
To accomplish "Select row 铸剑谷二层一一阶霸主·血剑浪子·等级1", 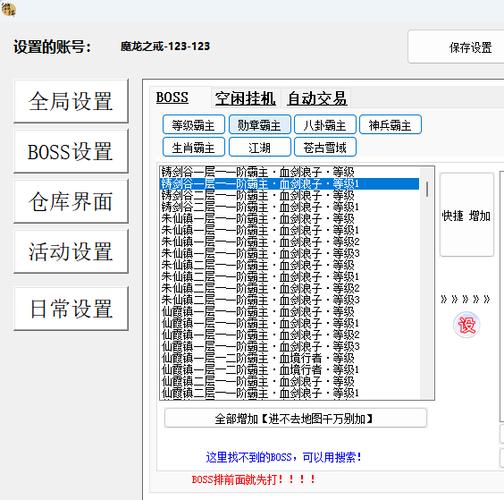I will tap(289, 207).
